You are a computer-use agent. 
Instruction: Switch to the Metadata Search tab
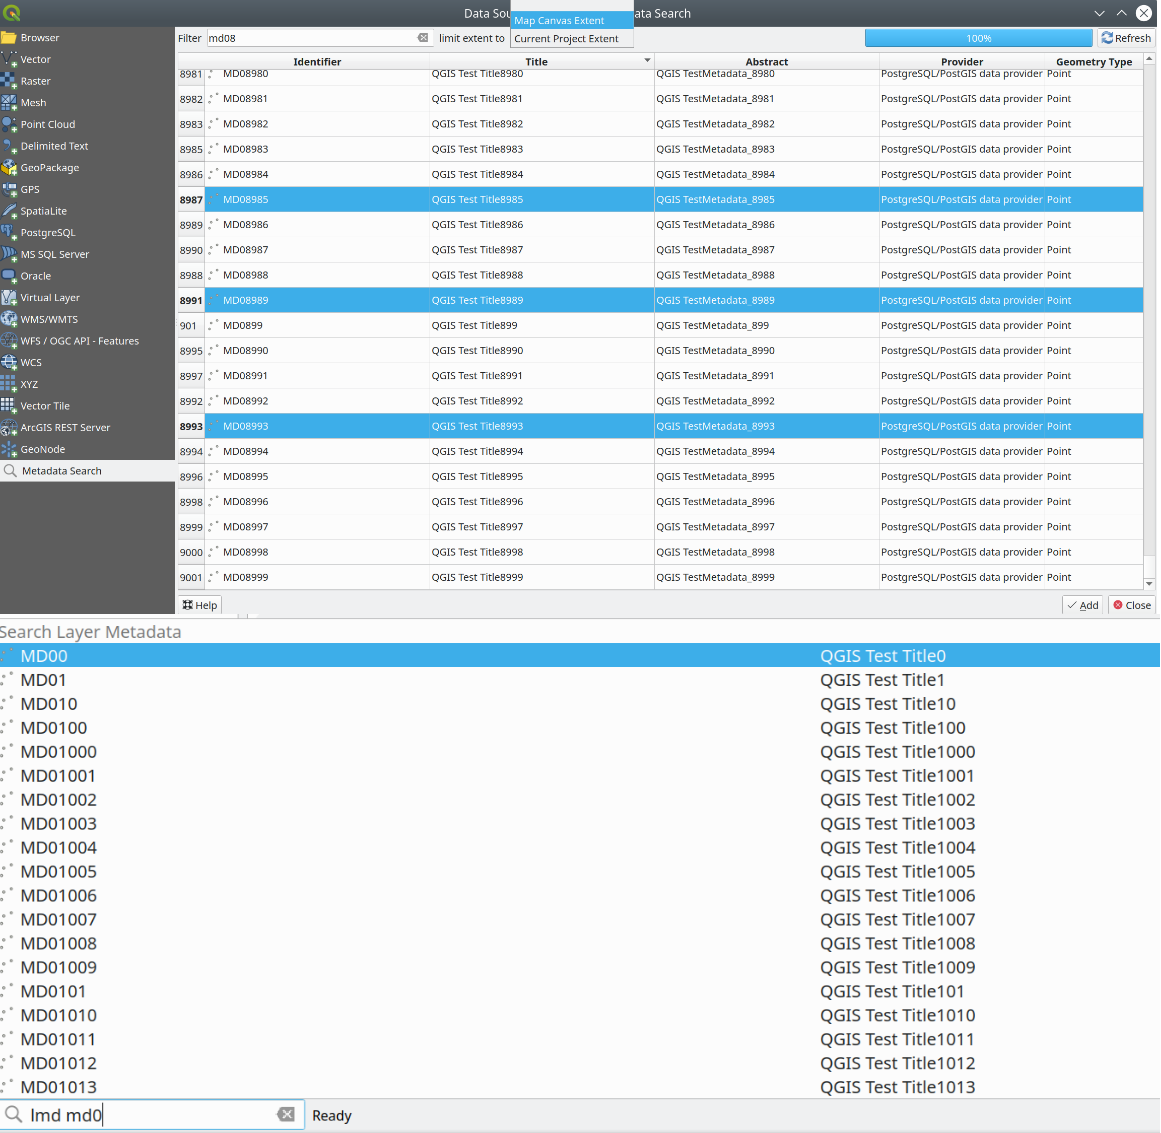[62, 471]
